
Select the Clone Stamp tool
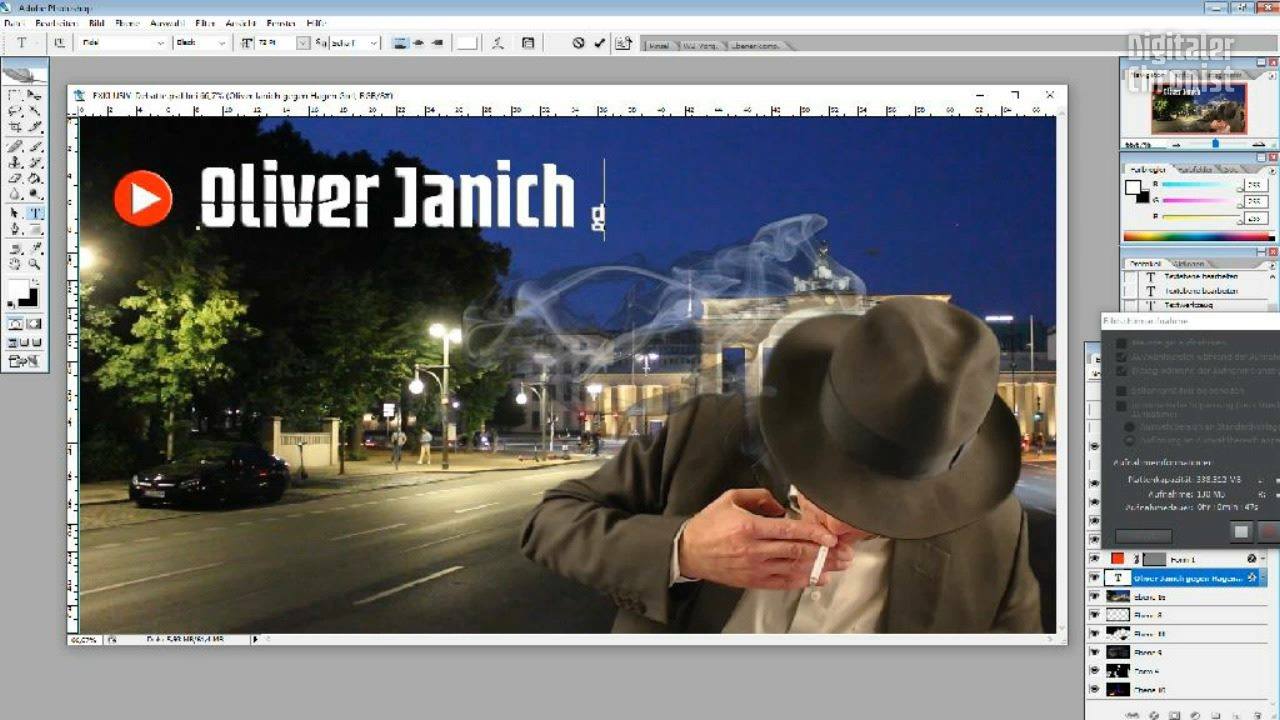[x=15, y=162]
